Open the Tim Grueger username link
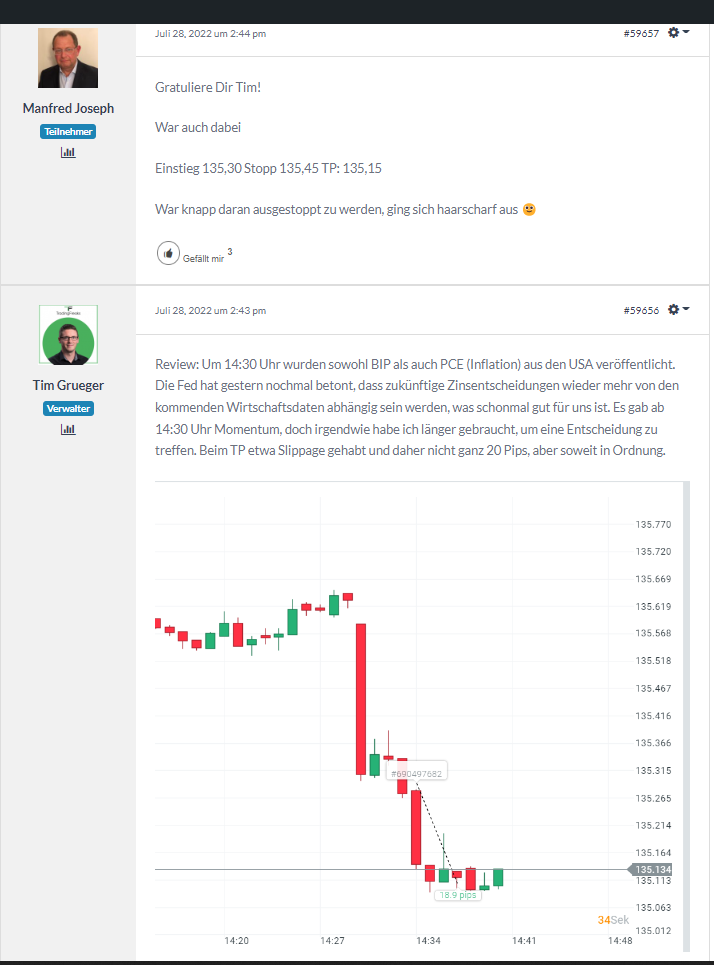This screenshot has width=714, height=965. (68, 385)
